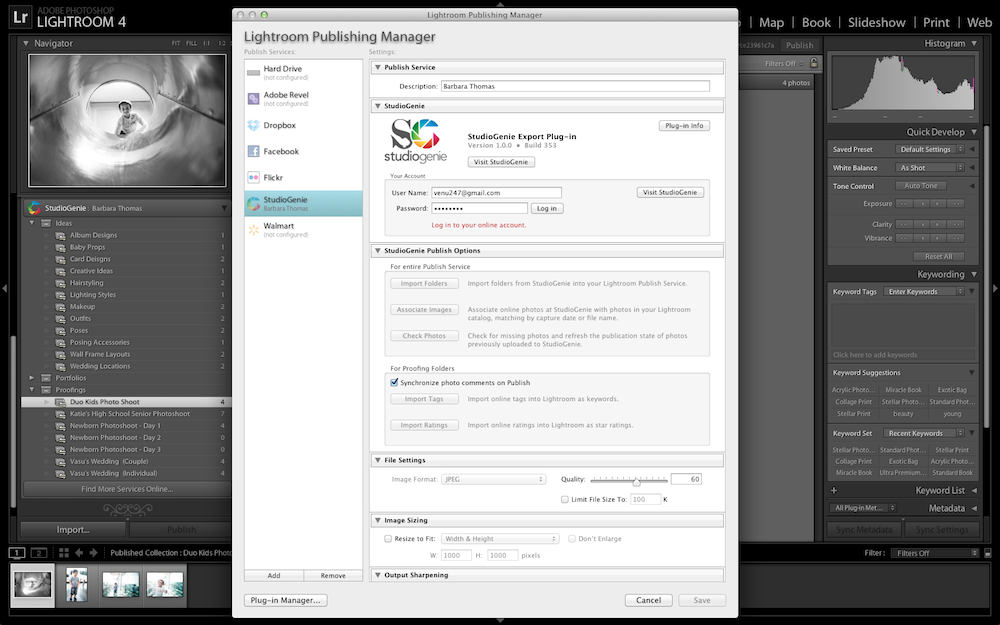Viewport: 1000px width, 625px height.
Task: Click Baby Props collection icon
Action: [x=60, y=247]
